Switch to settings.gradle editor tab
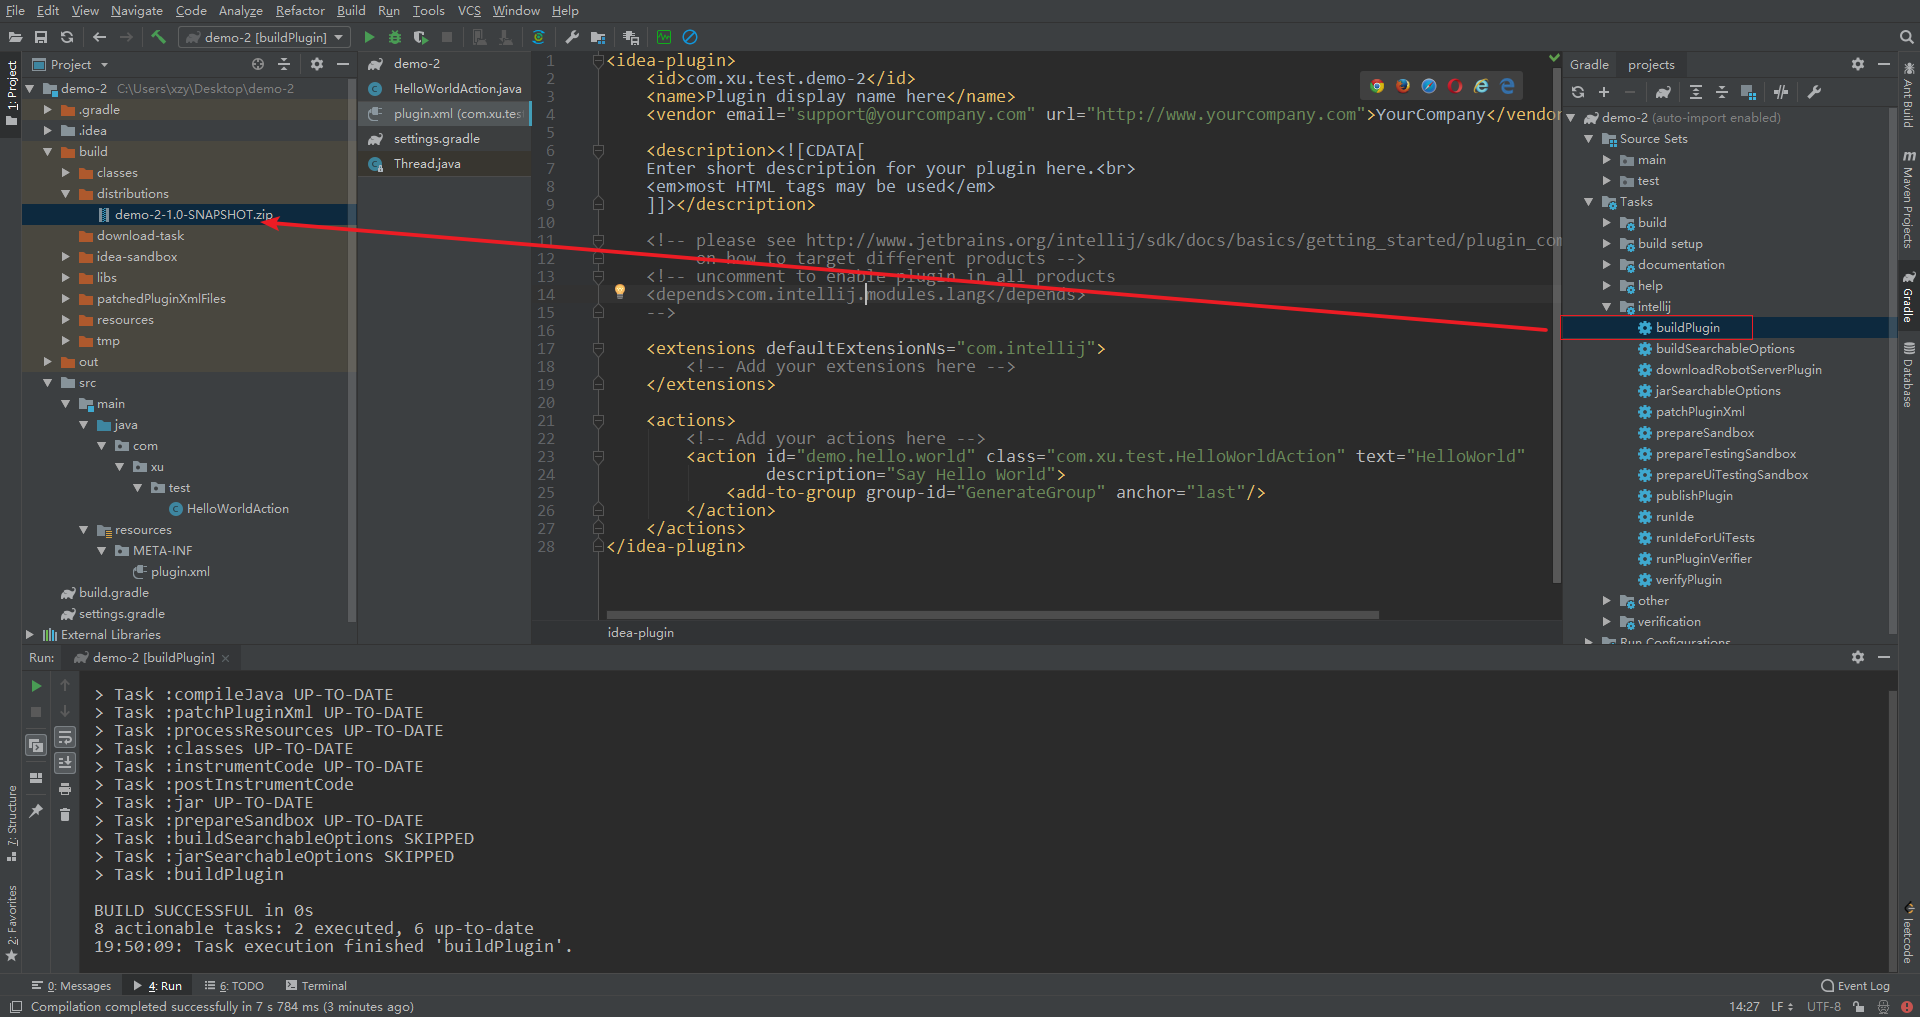The height and width of the screenshot is (1017, 1920). [445, 138]
